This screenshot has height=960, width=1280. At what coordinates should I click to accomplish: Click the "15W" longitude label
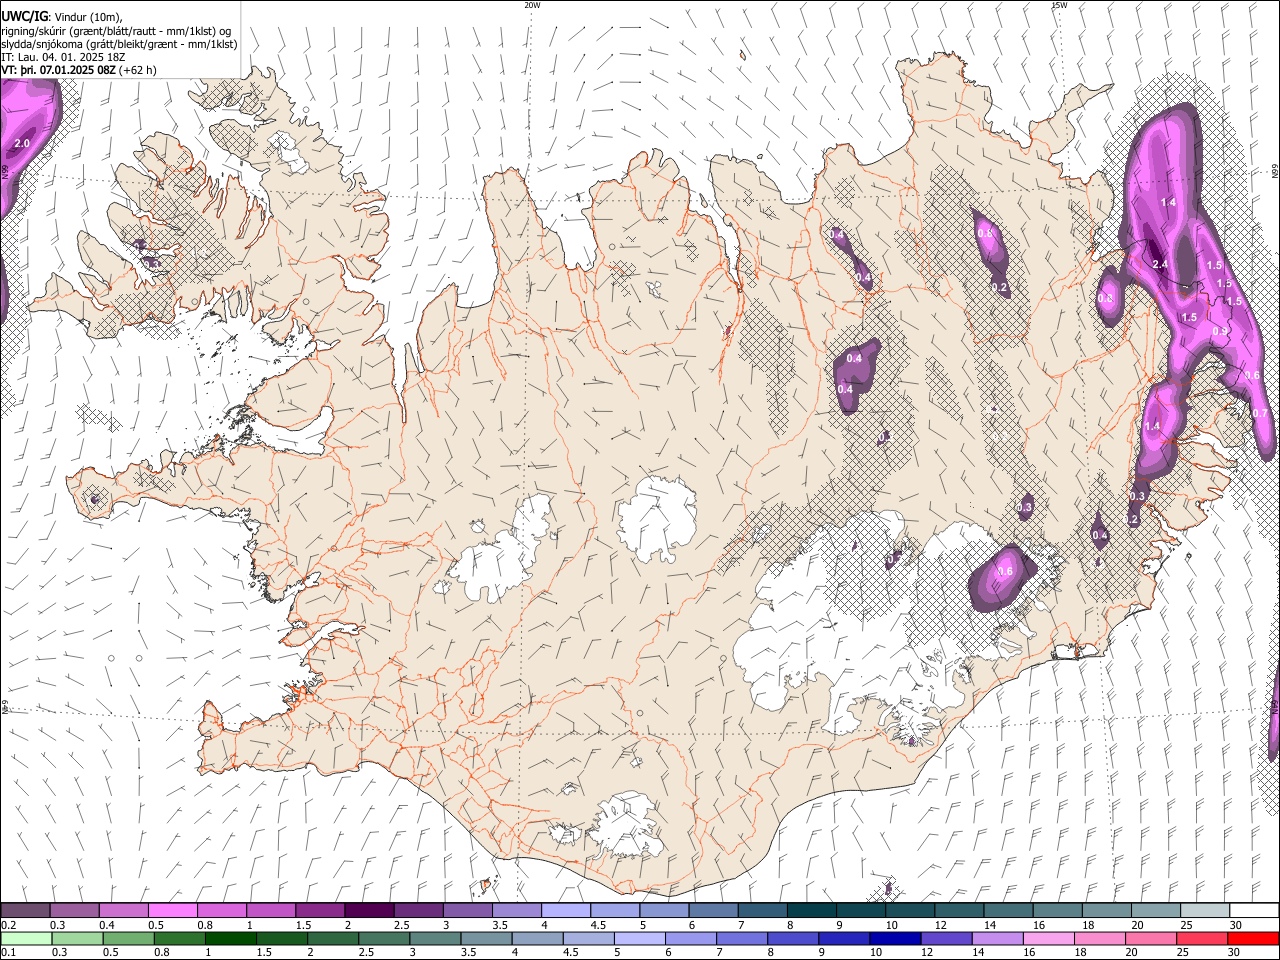click(1059, 5)
